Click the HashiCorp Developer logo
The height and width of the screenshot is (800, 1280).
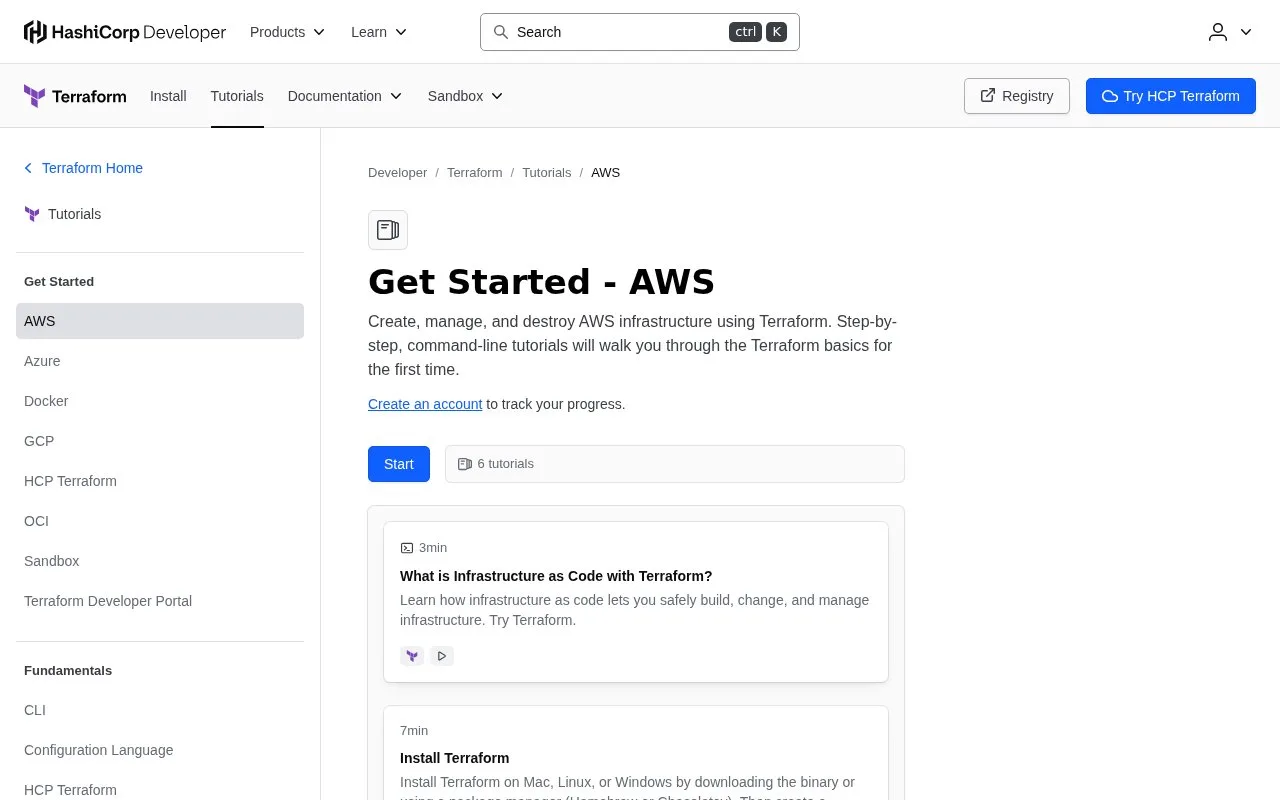pyautogui.click(x=125, y=32)
